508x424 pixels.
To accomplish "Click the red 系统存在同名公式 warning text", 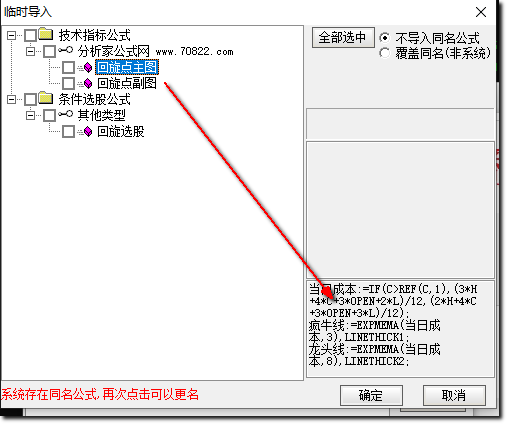I will tap(100, 395).
